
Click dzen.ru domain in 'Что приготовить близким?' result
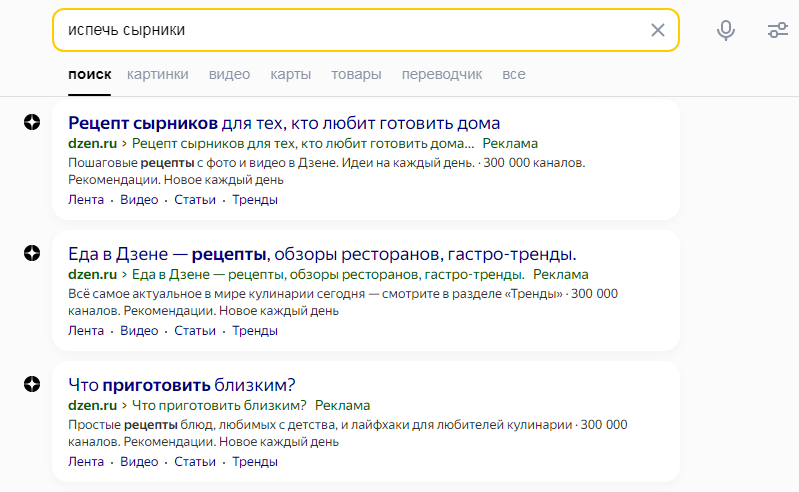click(93, 405)
